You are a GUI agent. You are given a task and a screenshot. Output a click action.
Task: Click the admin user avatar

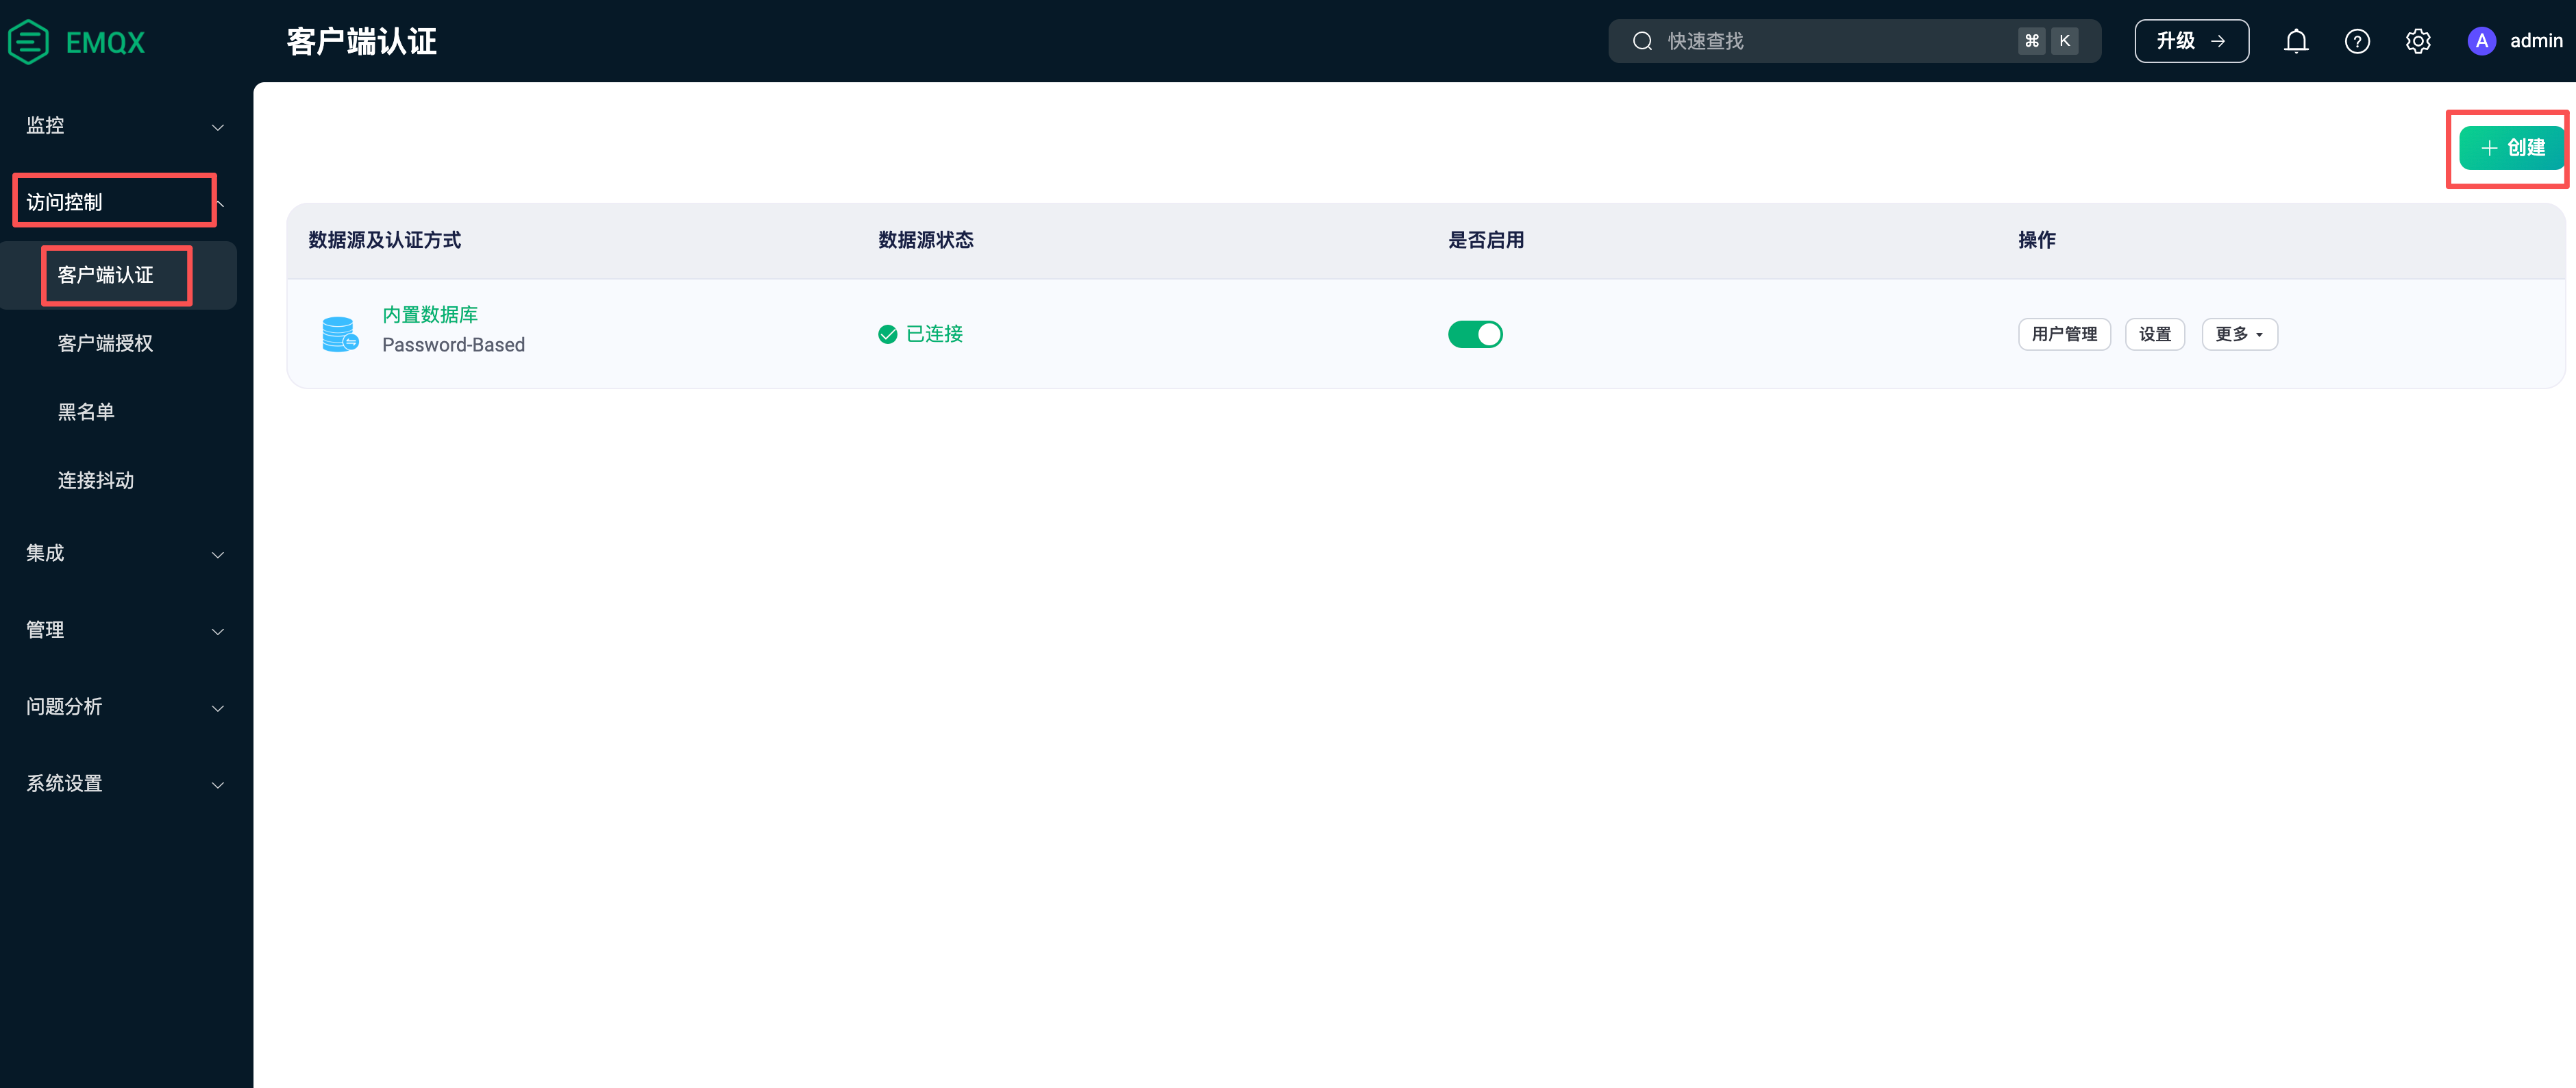tap(2481, 41)
